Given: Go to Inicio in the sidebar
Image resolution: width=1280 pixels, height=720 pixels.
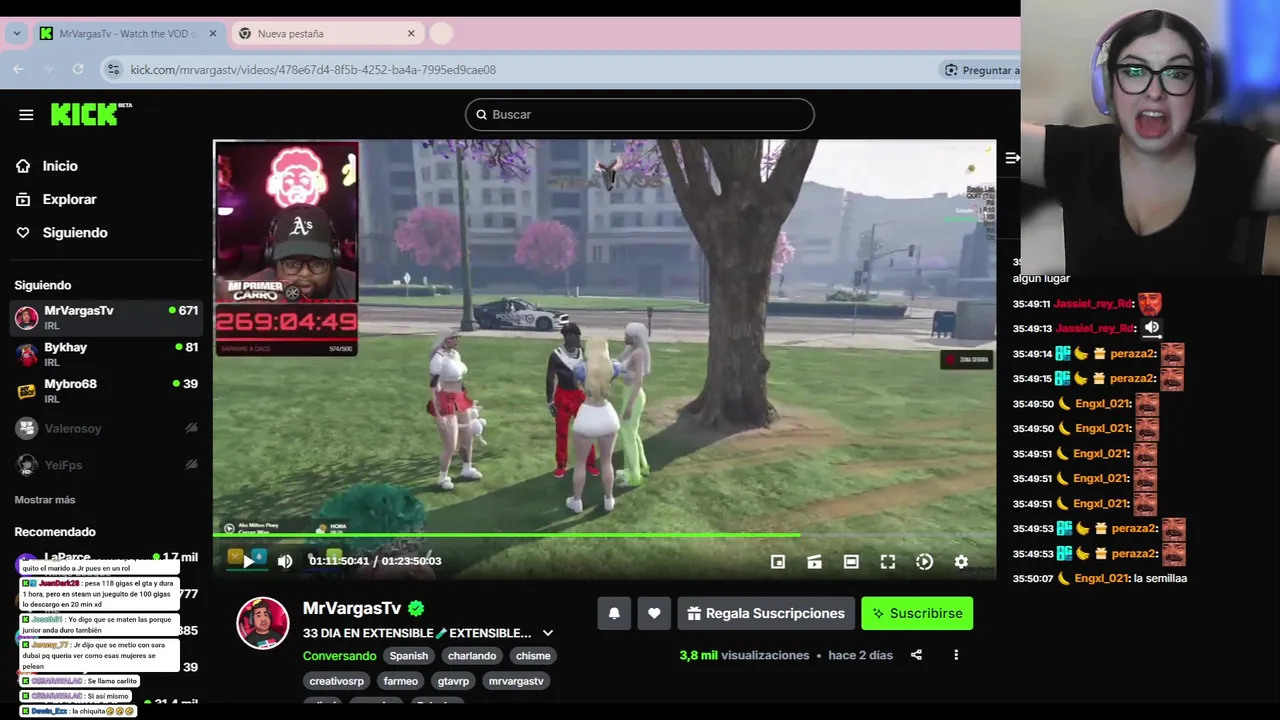Looking at the screenshot, I should 60,166.
